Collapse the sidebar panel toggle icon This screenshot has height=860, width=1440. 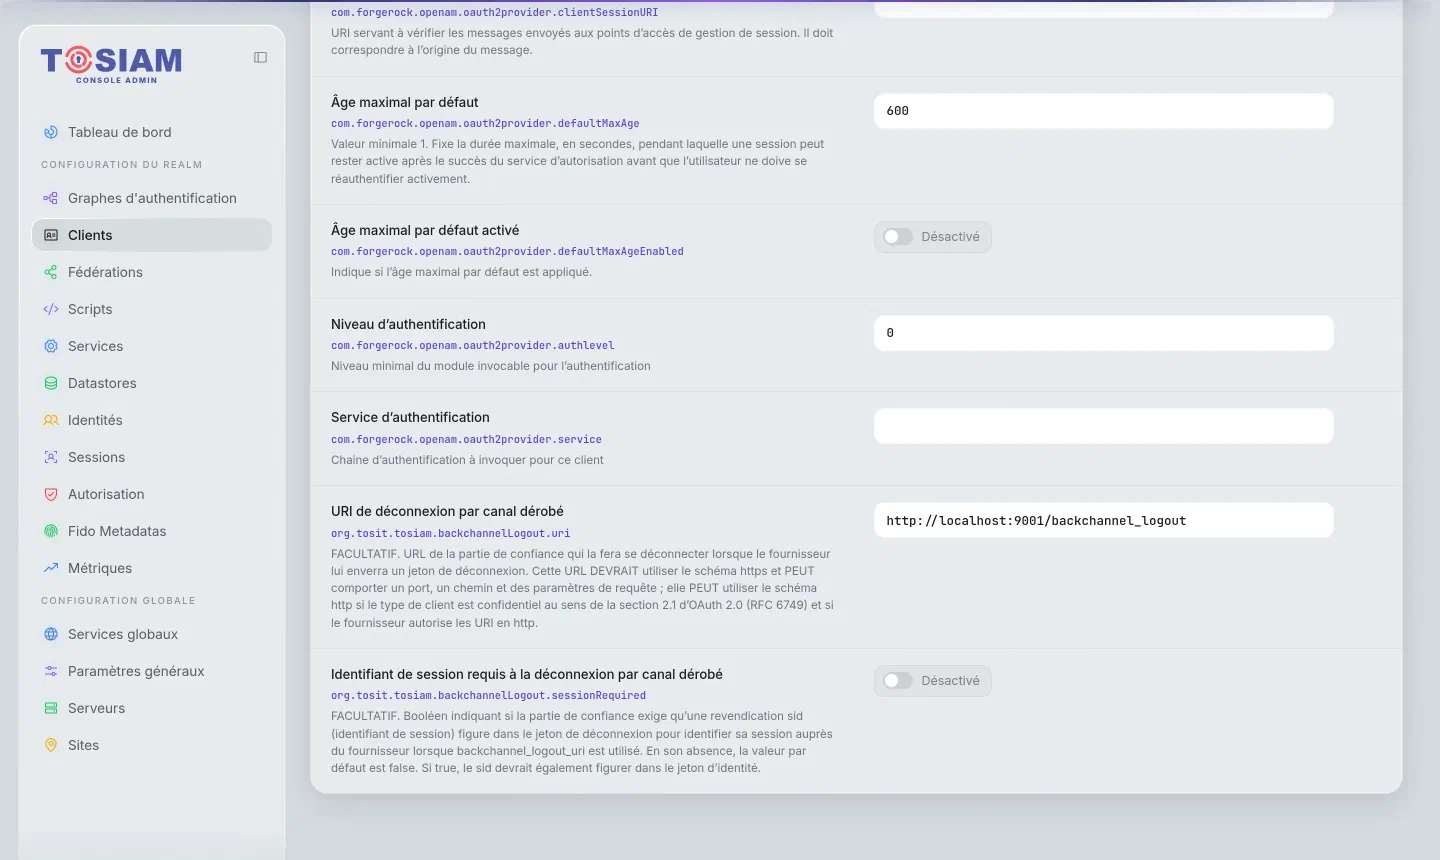[x=261, y=58]
